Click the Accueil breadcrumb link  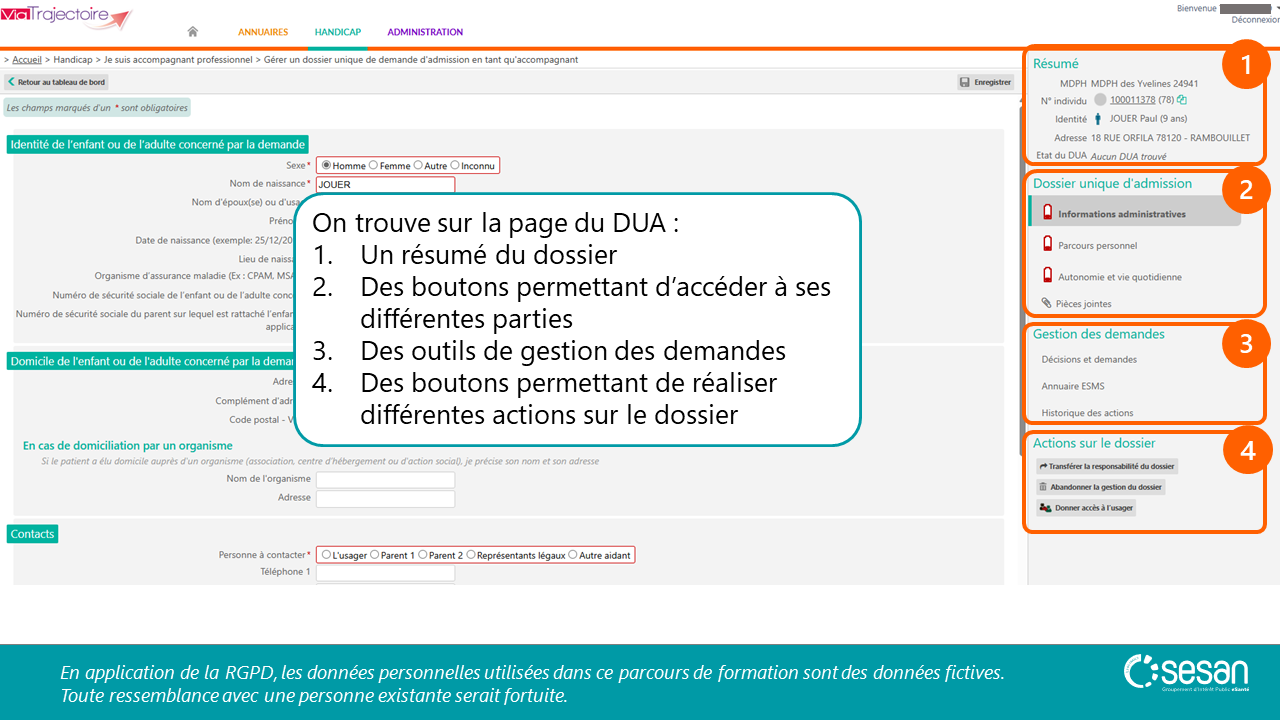[x=27, y=60]
